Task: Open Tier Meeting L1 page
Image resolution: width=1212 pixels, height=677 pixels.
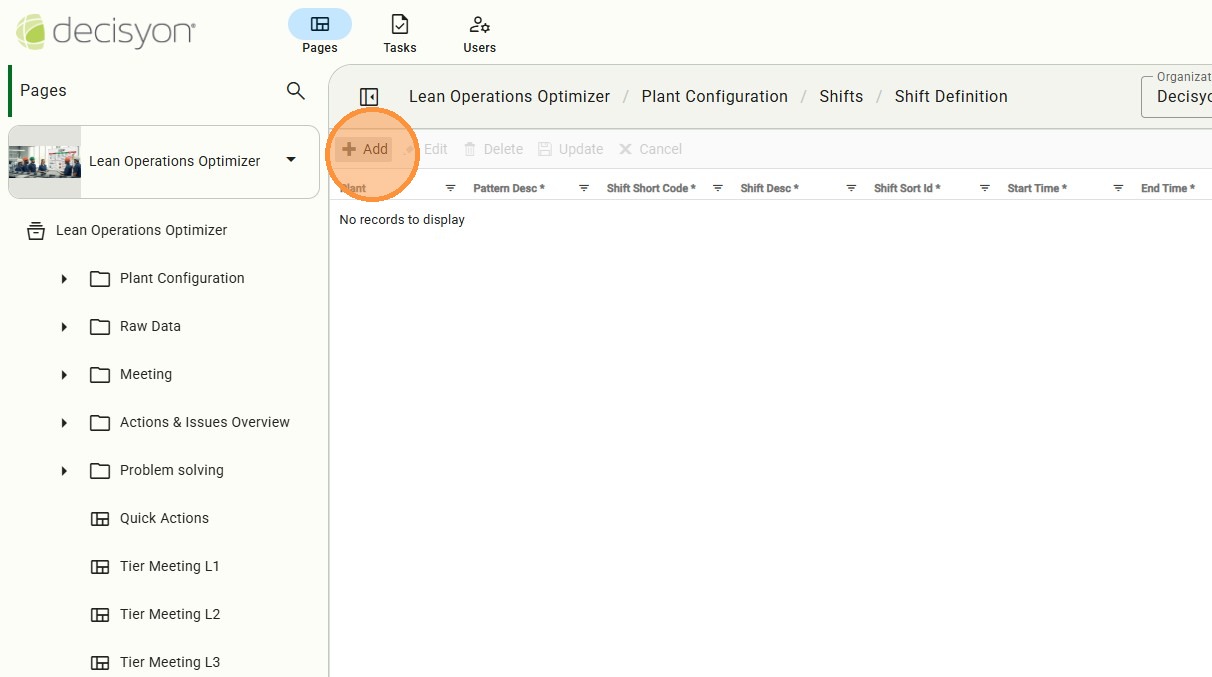Action: pyautogui.click(x=169, y=566)
